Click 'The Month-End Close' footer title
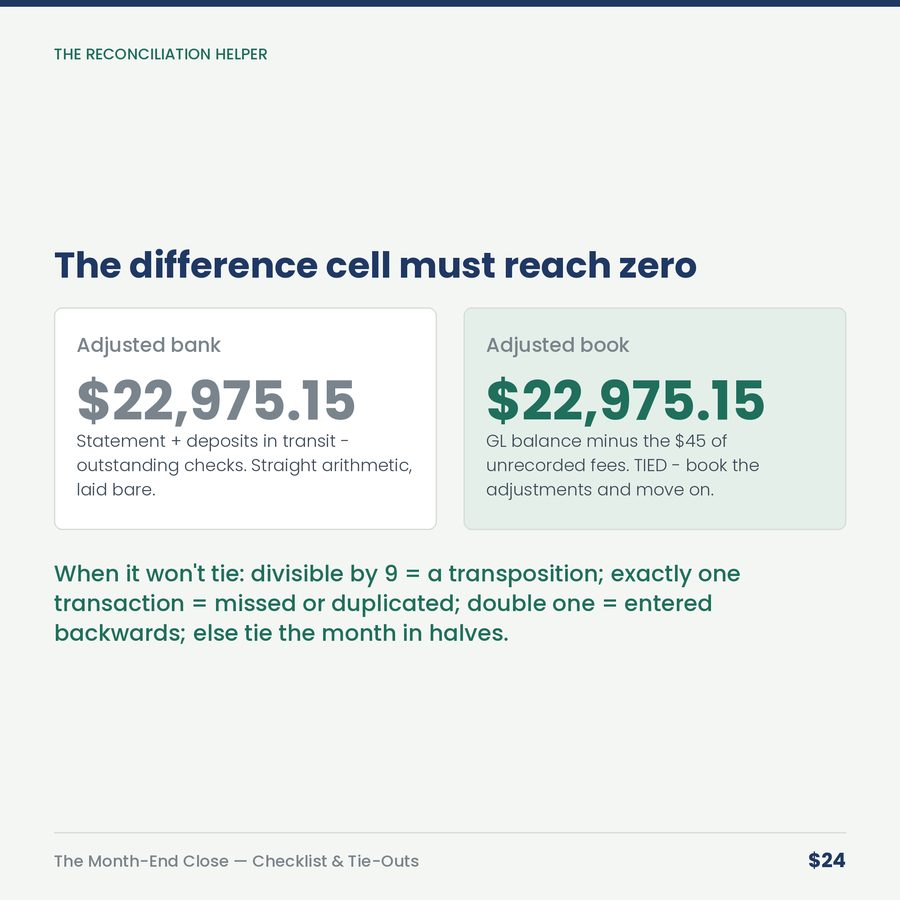Viewport: 900px width, 900px height. pos(141,861)
